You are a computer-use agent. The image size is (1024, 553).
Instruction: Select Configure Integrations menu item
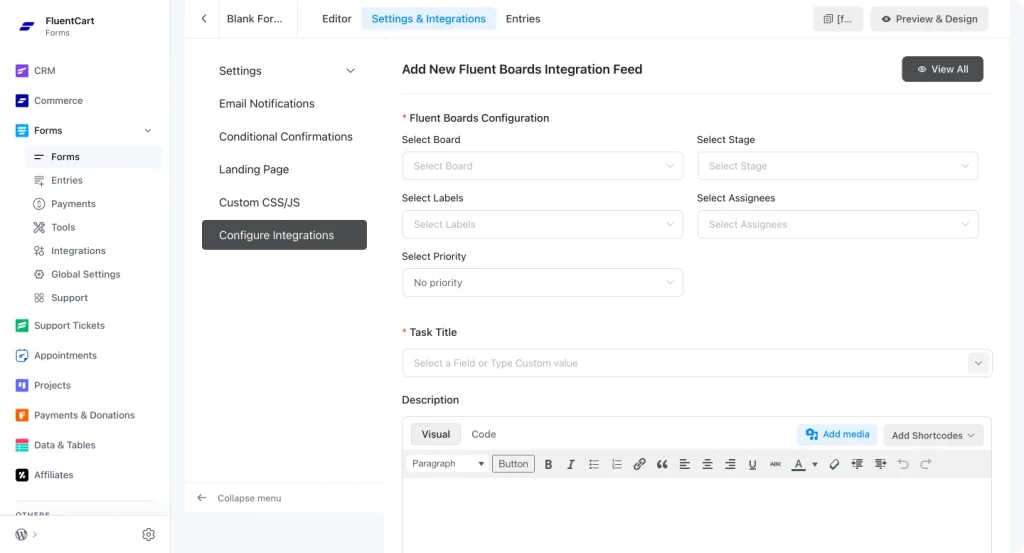[284, 235]
